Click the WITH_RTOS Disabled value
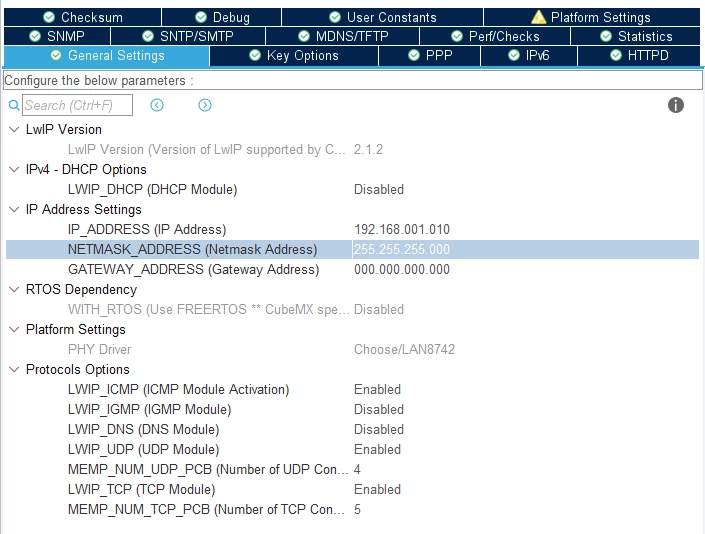This screenshot has width=705, height=534. 379,310
